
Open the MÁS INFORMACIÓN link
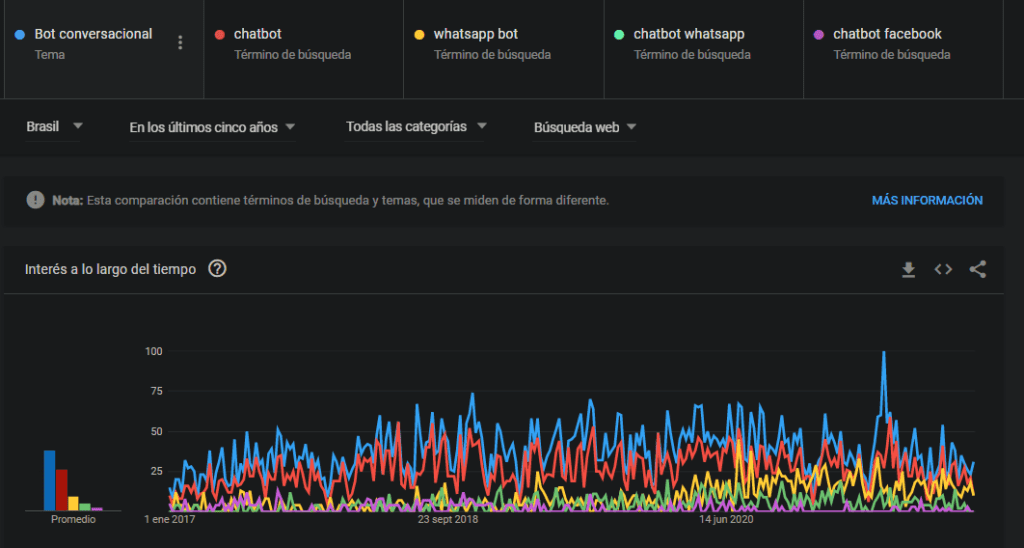tap(927, 201)
